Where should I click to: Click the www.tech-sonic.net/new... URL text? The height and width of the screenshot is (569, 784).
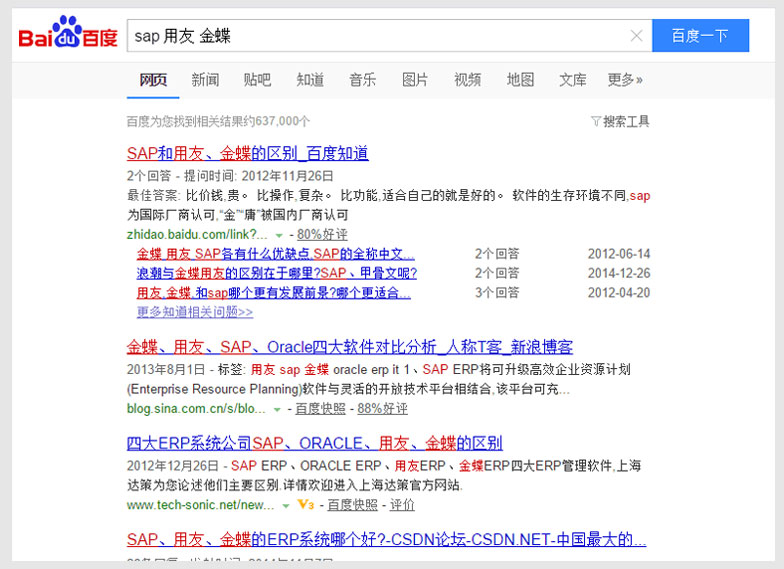(x=200, y=505)
